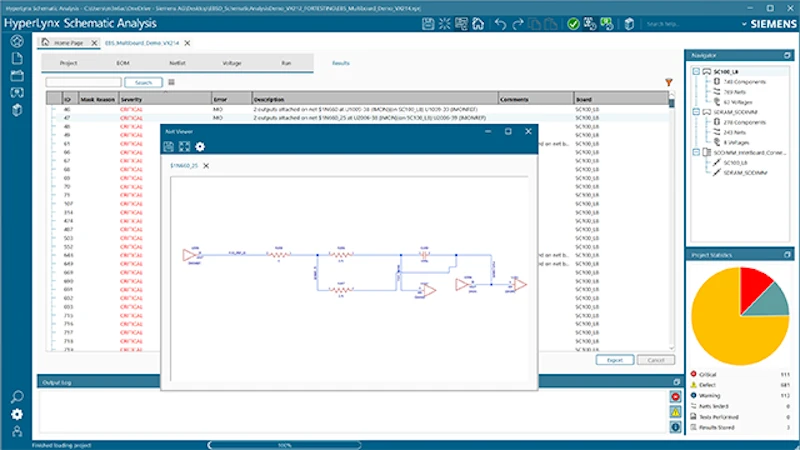Click the search text field above the results table
The width and height of the screenshot is (800, 450).
click(x=84, y=82)
